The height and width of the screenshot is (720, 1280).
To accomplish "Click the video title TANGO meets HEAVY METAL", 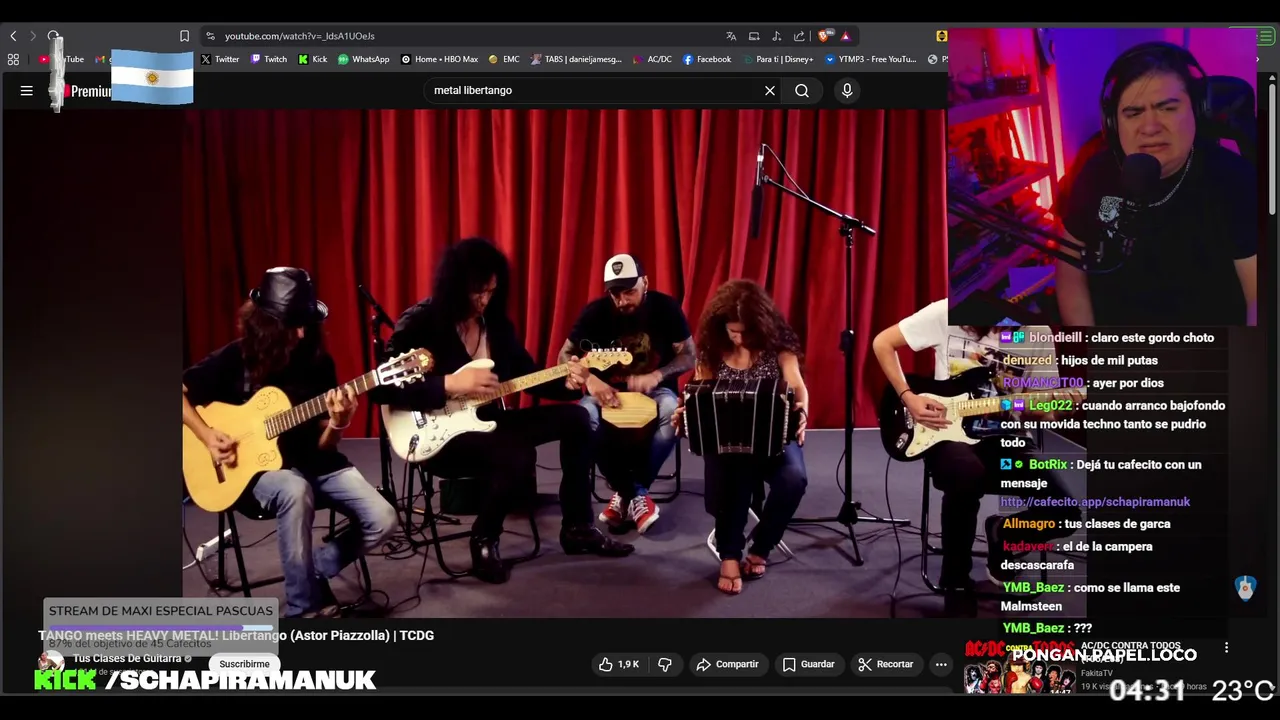I will click(236, 635).
